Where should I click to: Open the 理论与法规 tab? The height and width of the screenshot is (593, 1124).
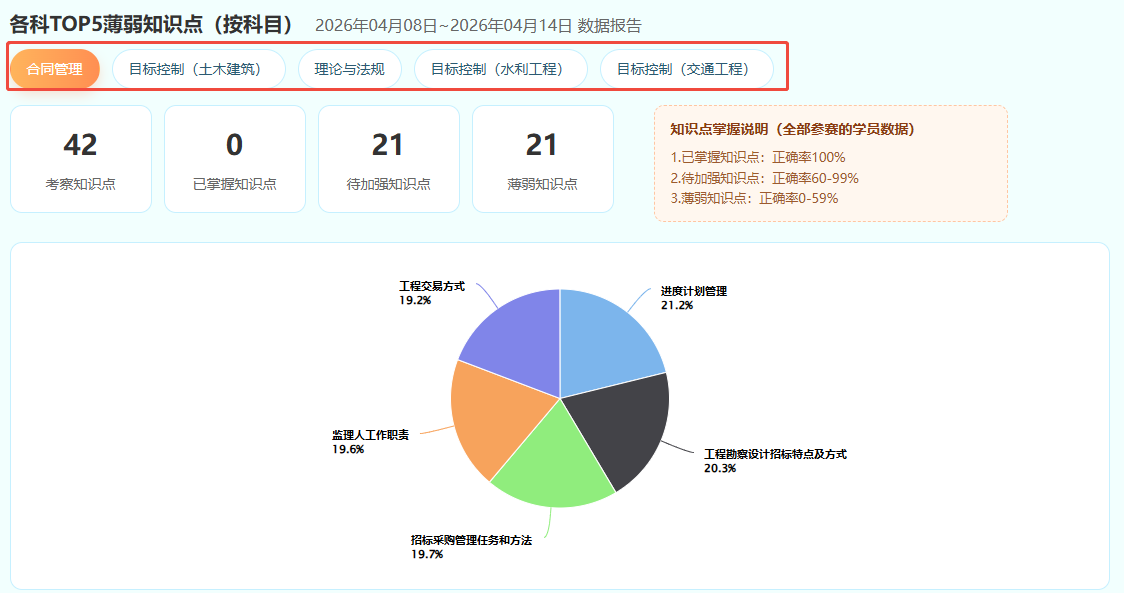(x=349, y=69)
